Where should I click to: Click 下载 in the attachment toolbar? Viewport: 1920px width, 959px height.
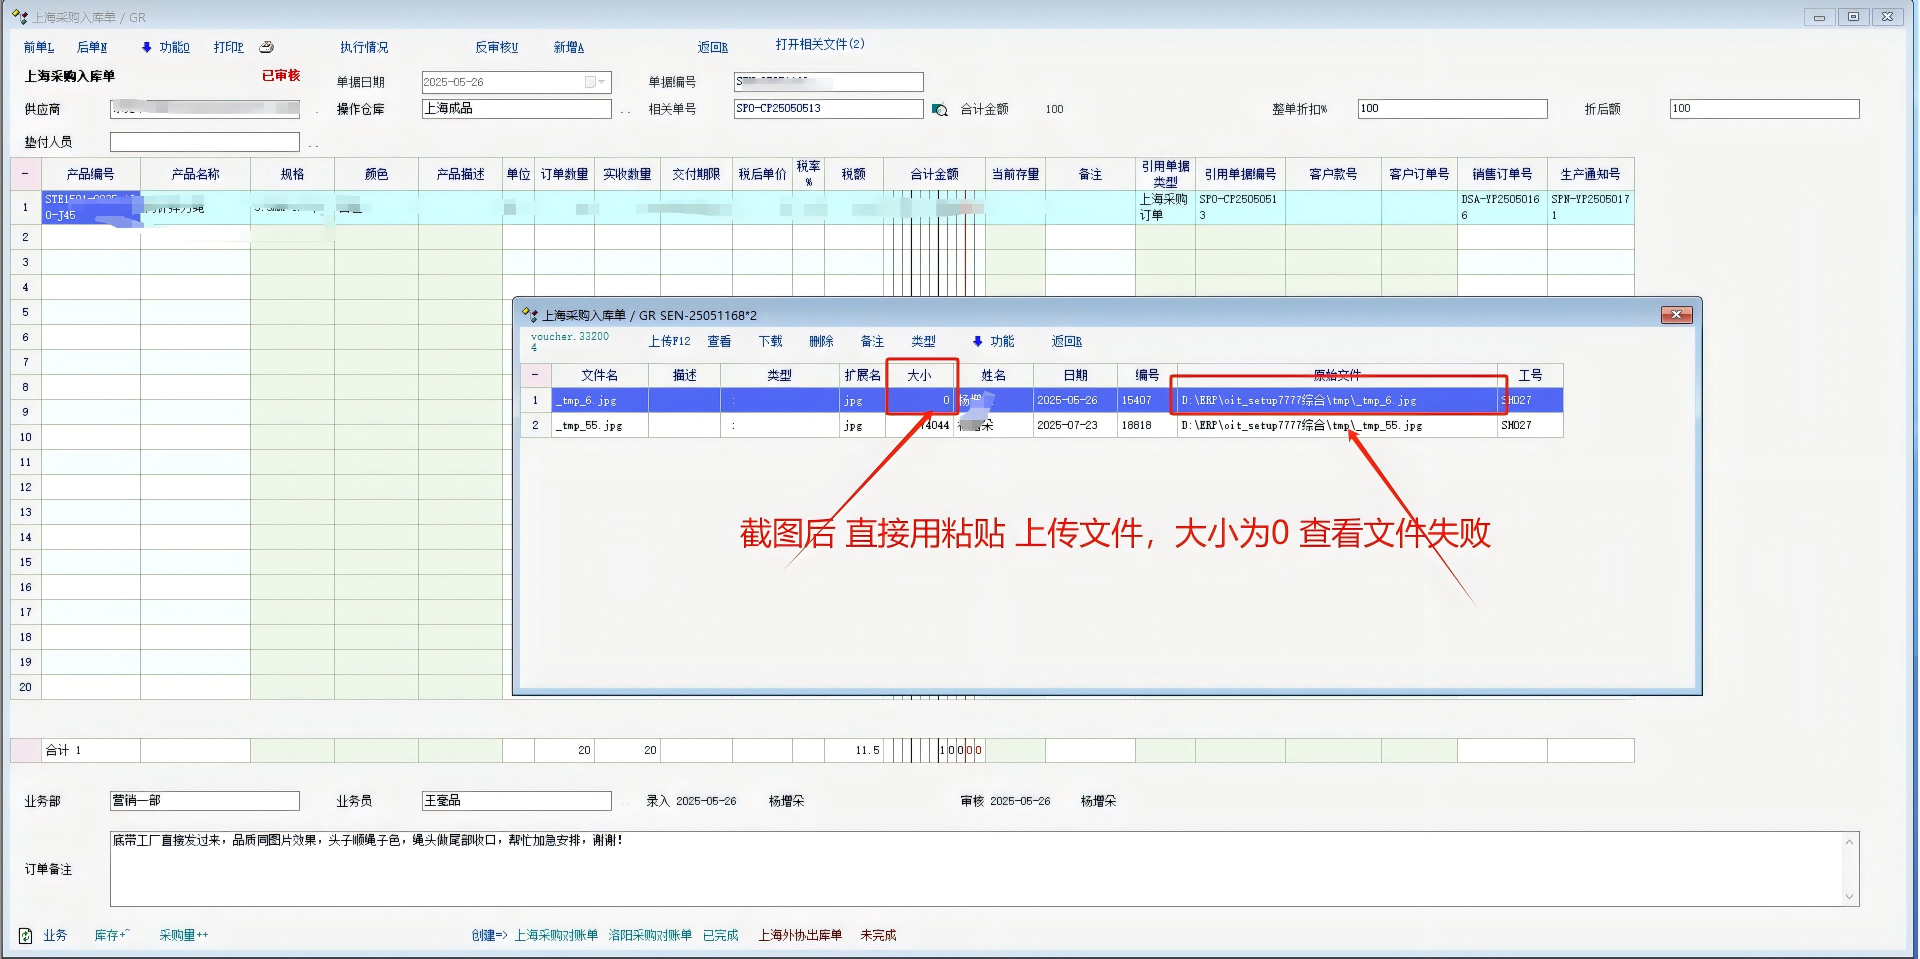pos(770,342)
